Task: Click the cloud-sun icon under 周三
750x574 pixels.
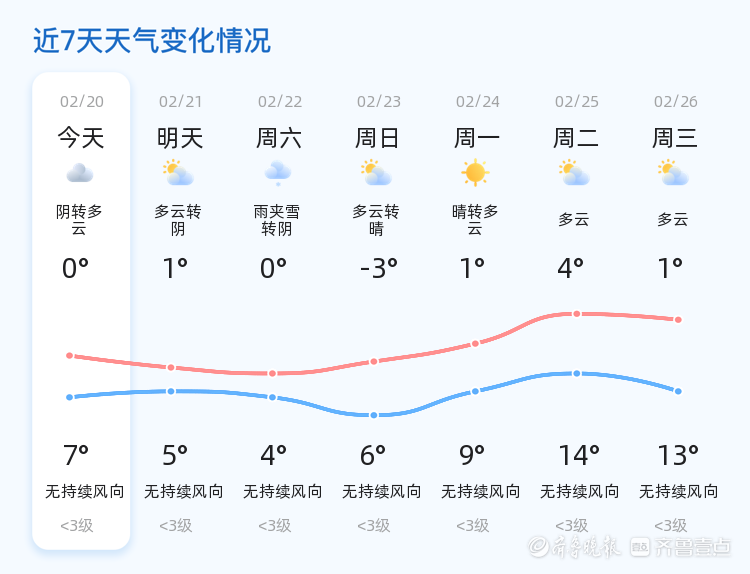Action: point(673,173)
